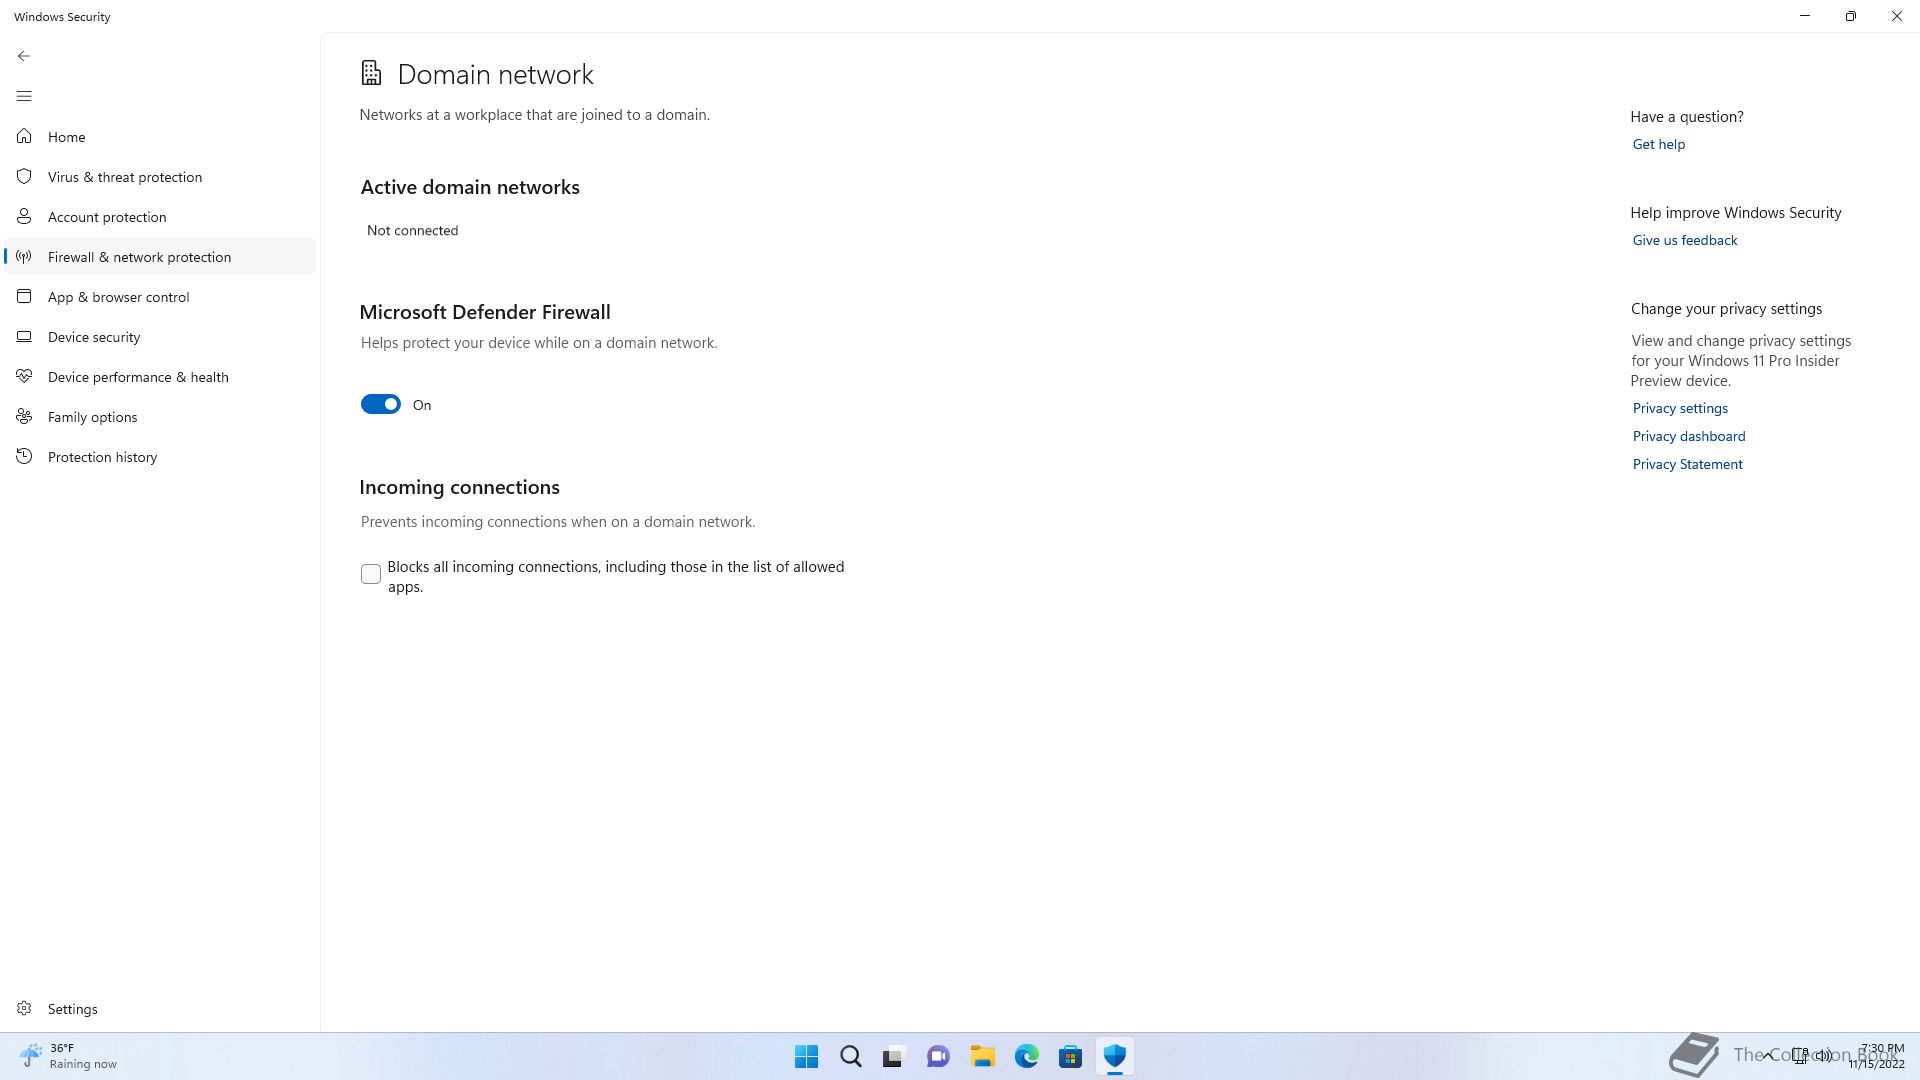Open Account protection page

(x=160, y=216)
